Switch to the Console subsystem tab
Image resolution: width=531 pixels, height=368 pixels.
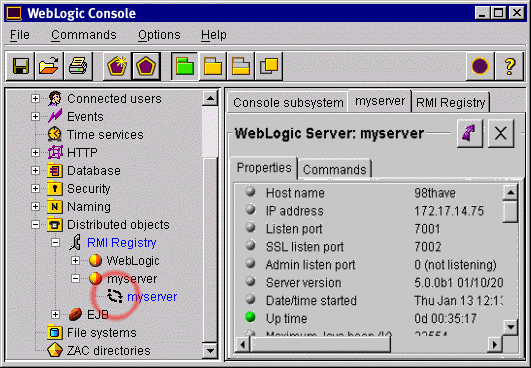click(x=288, y=102)
